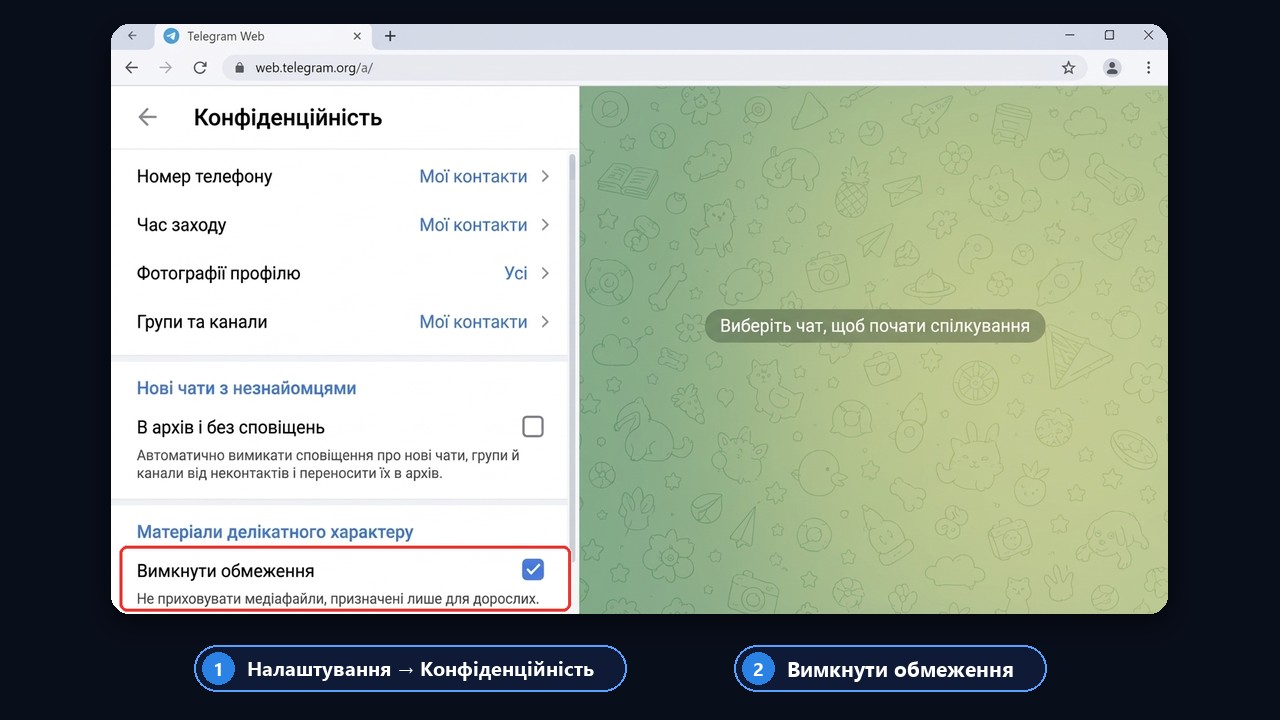
Task: Bookmark this page with the star icon
Action: pyautogui.click(x=1068, y=68)
